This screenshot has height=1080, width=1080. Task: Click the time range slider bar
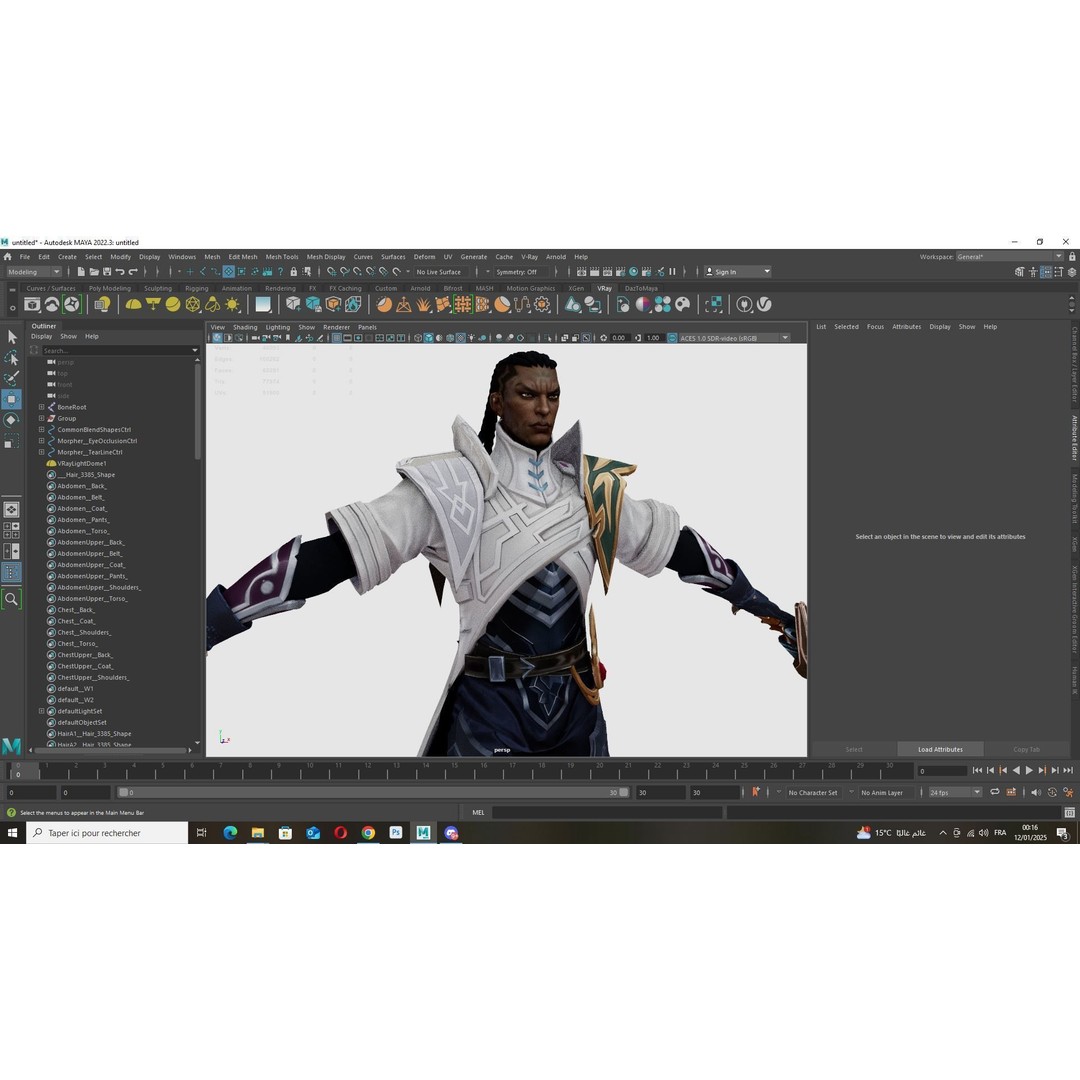coord(373,793)
